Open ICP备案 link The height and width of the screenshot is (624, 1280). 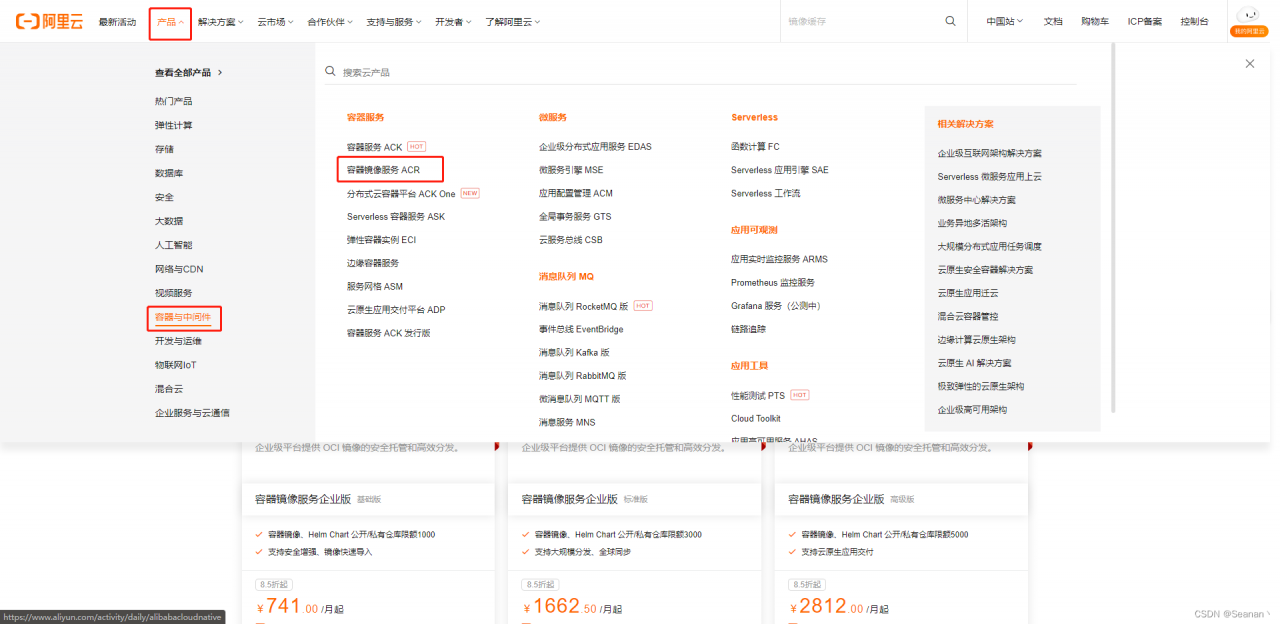(1145, 22)
